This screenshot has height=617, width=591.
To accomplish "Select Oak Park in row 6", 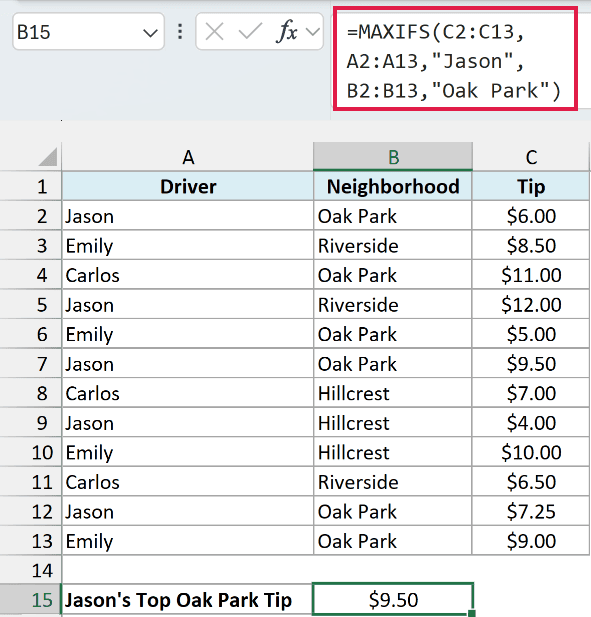I will (x=393, y=334).
